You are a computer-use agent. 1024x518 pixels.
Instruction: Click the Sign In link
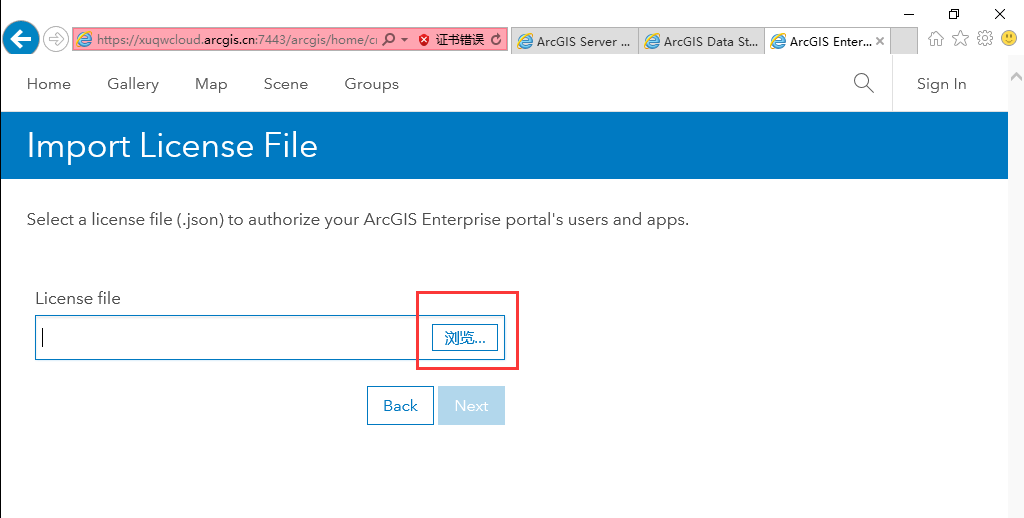tap(941, 84)
